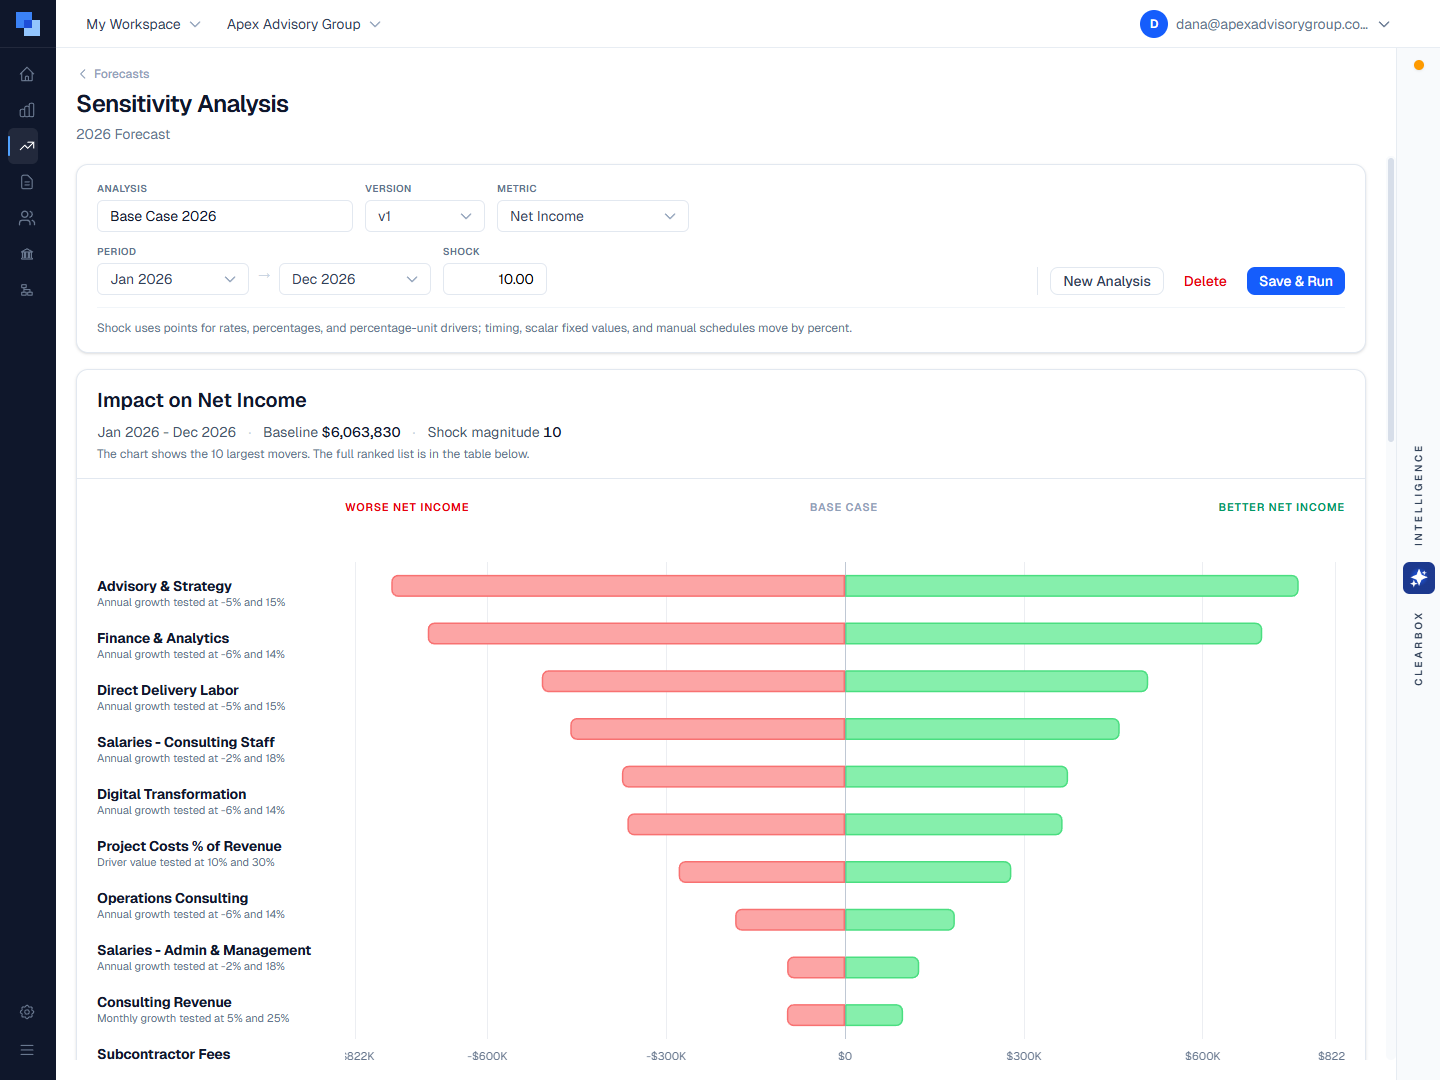Click Digital Transformation row label

pos(172,794)
